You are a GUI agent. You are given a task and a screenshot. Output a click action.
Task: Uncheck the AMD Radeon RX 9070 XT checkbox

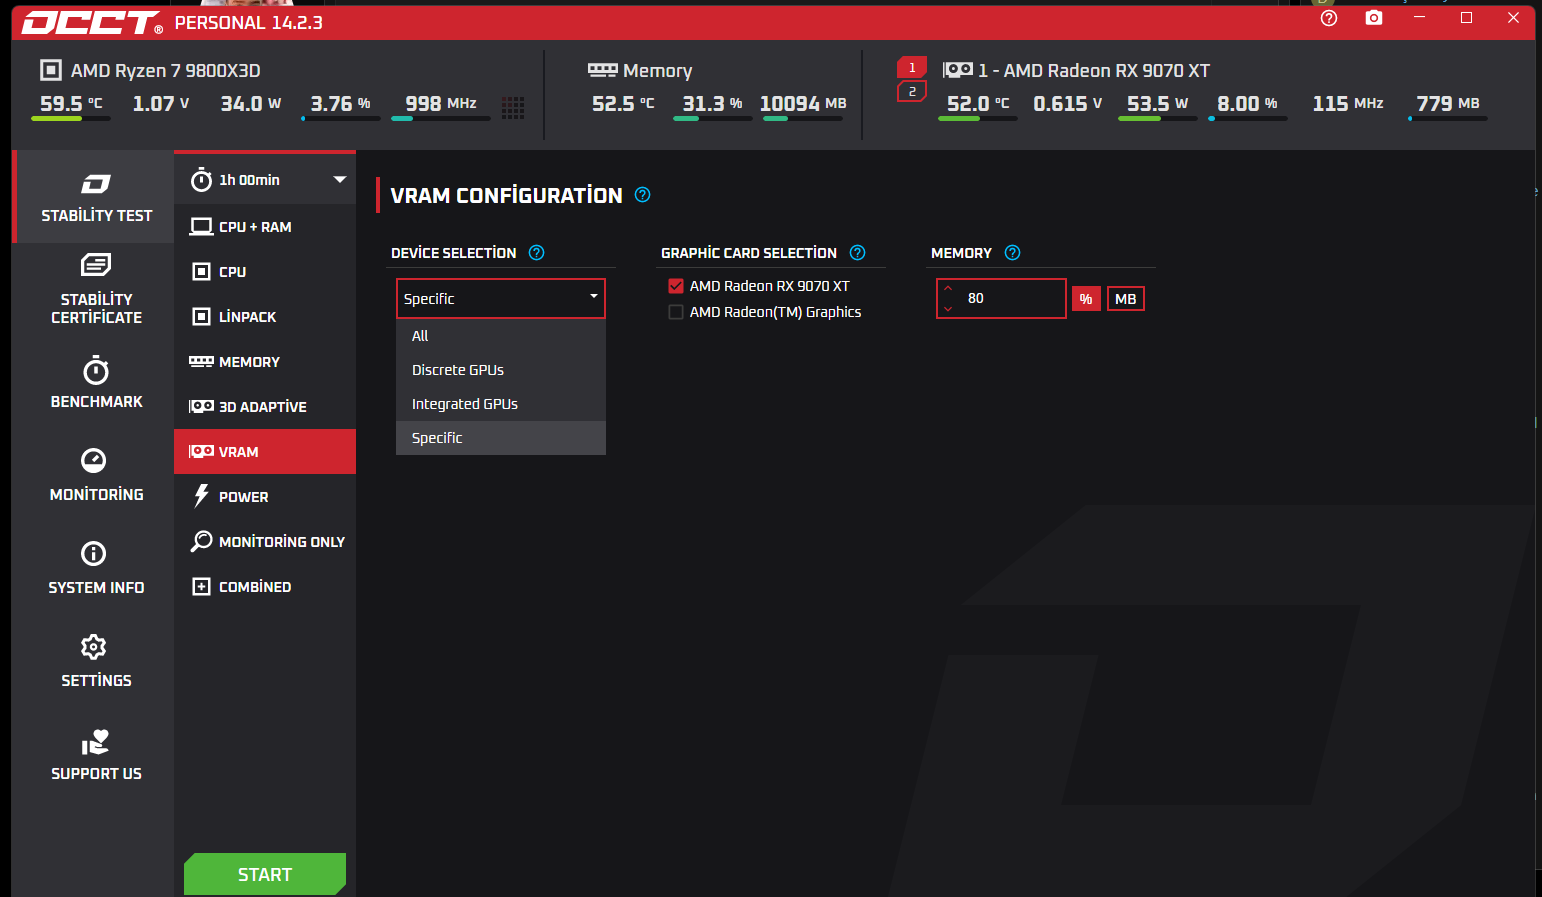click(x=676, y=286)
